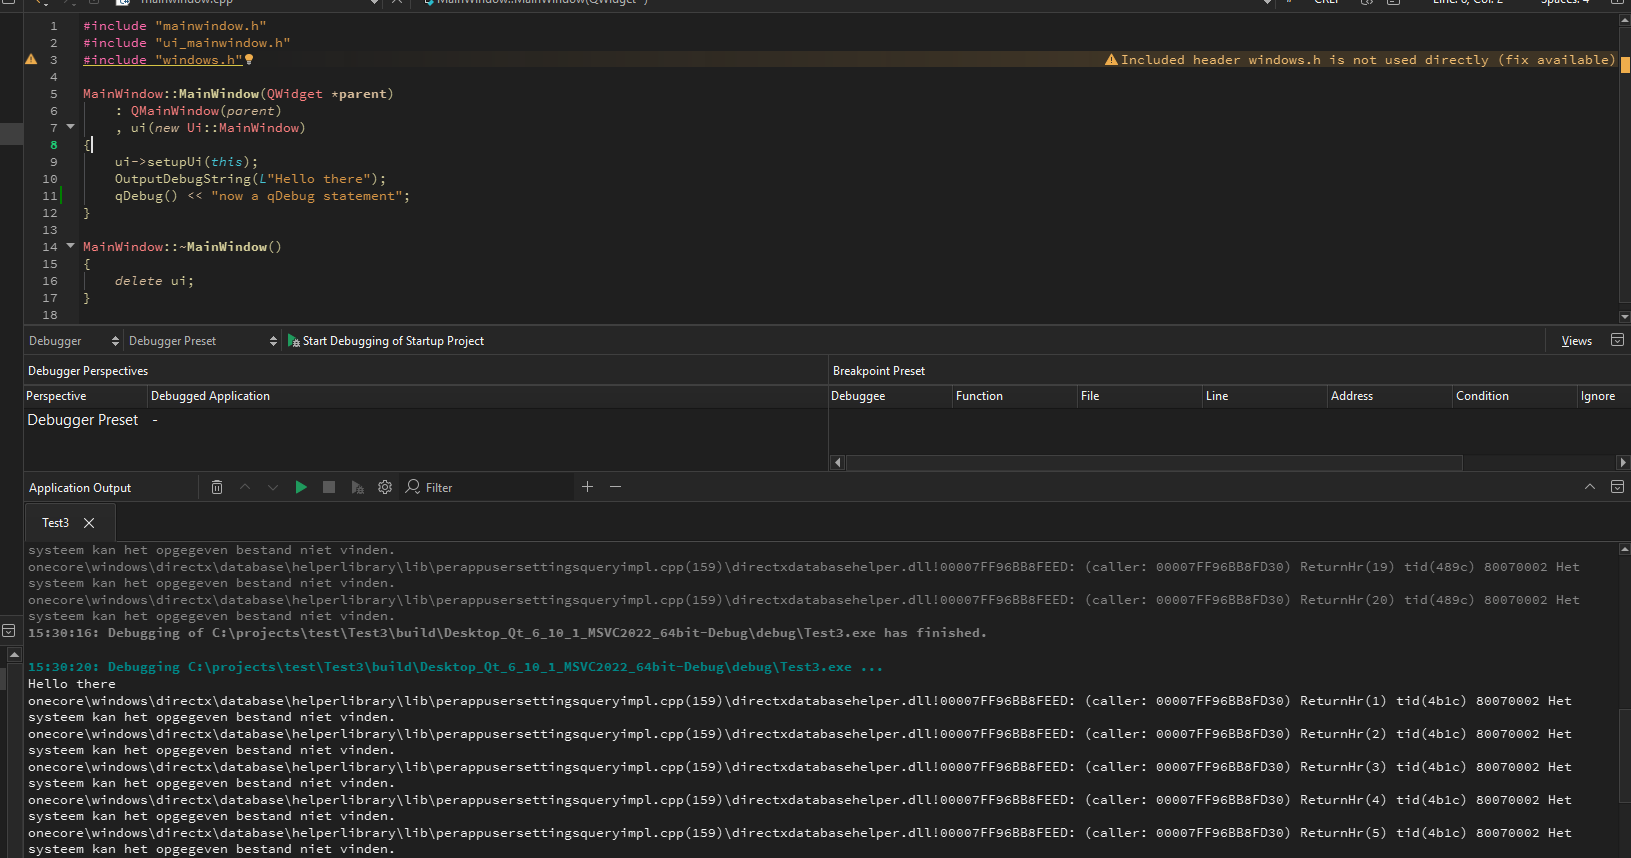
Task: Clear the Application Output with trash icon
Action: (x=217, y=487)
